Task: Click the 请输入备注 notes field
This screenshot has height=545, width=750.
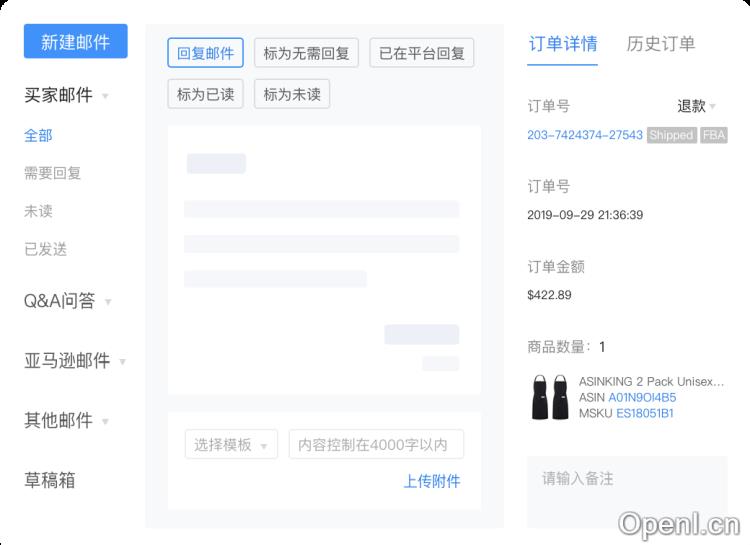Action: 627,490
